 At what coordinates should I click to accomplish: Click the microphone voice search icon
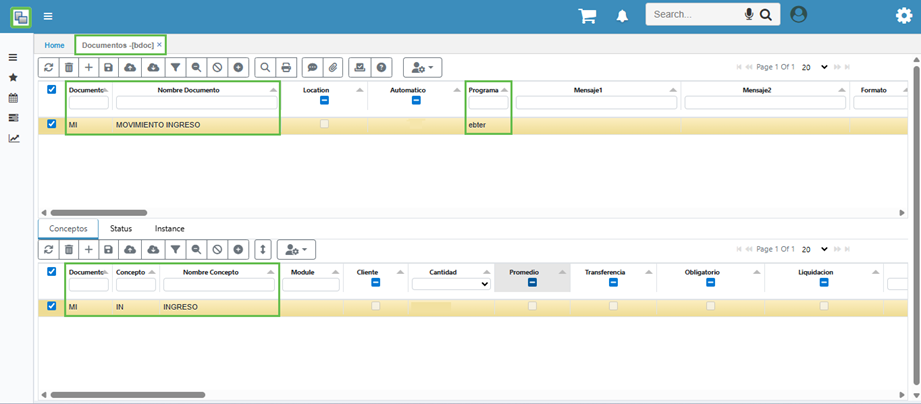[748, 15]
